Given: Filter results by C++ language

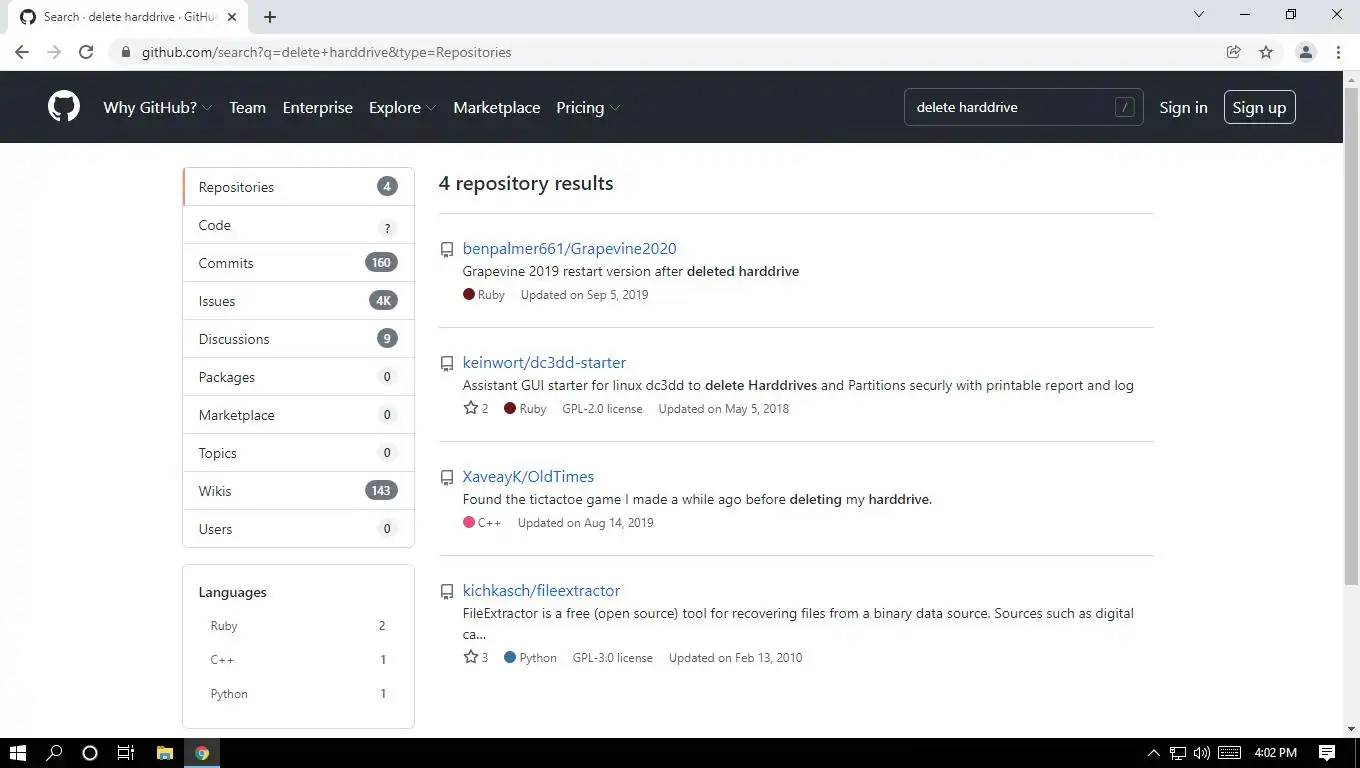Looking at the screenshot, I should [x=298, y=660].
